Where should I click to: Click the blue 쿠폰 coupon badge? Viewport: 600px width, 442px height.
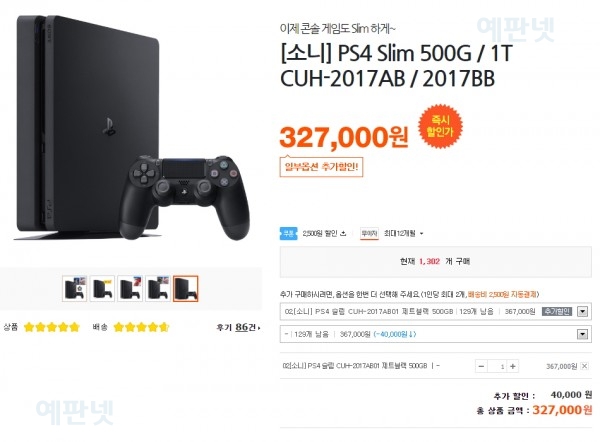click(x=289, y=233)
